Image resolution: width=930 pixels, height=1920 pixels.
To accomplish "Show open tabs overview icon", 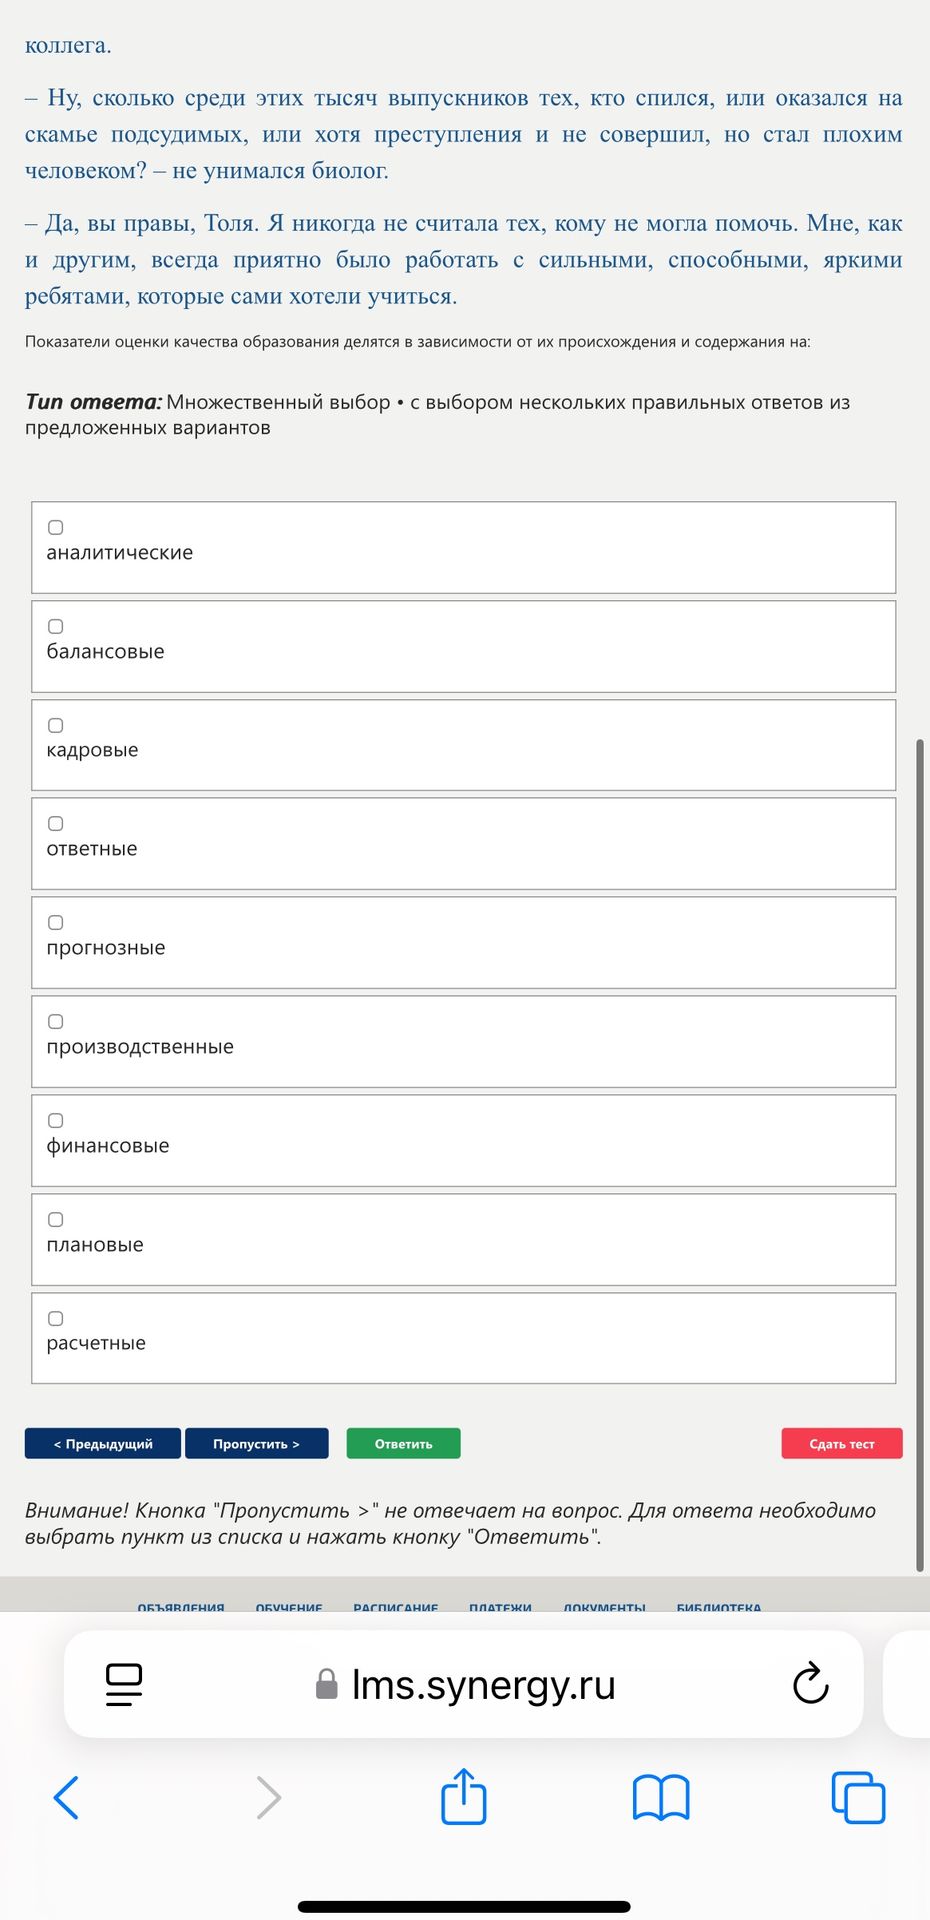I will pyautogui.click(x=858, y=1797).
